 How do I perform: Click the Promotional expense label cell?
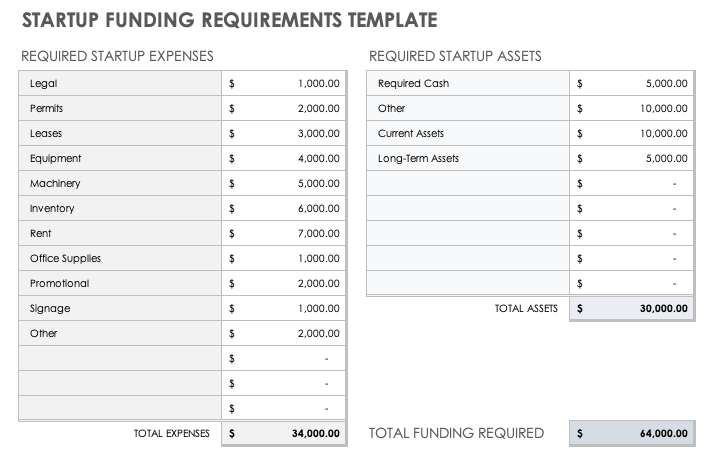pyautogui.click(x=118, y=284)
